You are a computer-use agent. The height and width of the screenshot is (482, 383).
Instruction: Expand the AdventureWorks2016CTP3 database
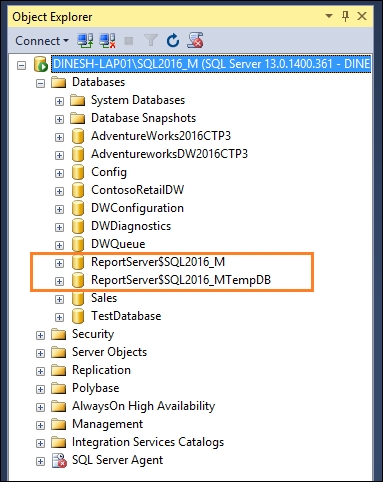pos(59,137)
